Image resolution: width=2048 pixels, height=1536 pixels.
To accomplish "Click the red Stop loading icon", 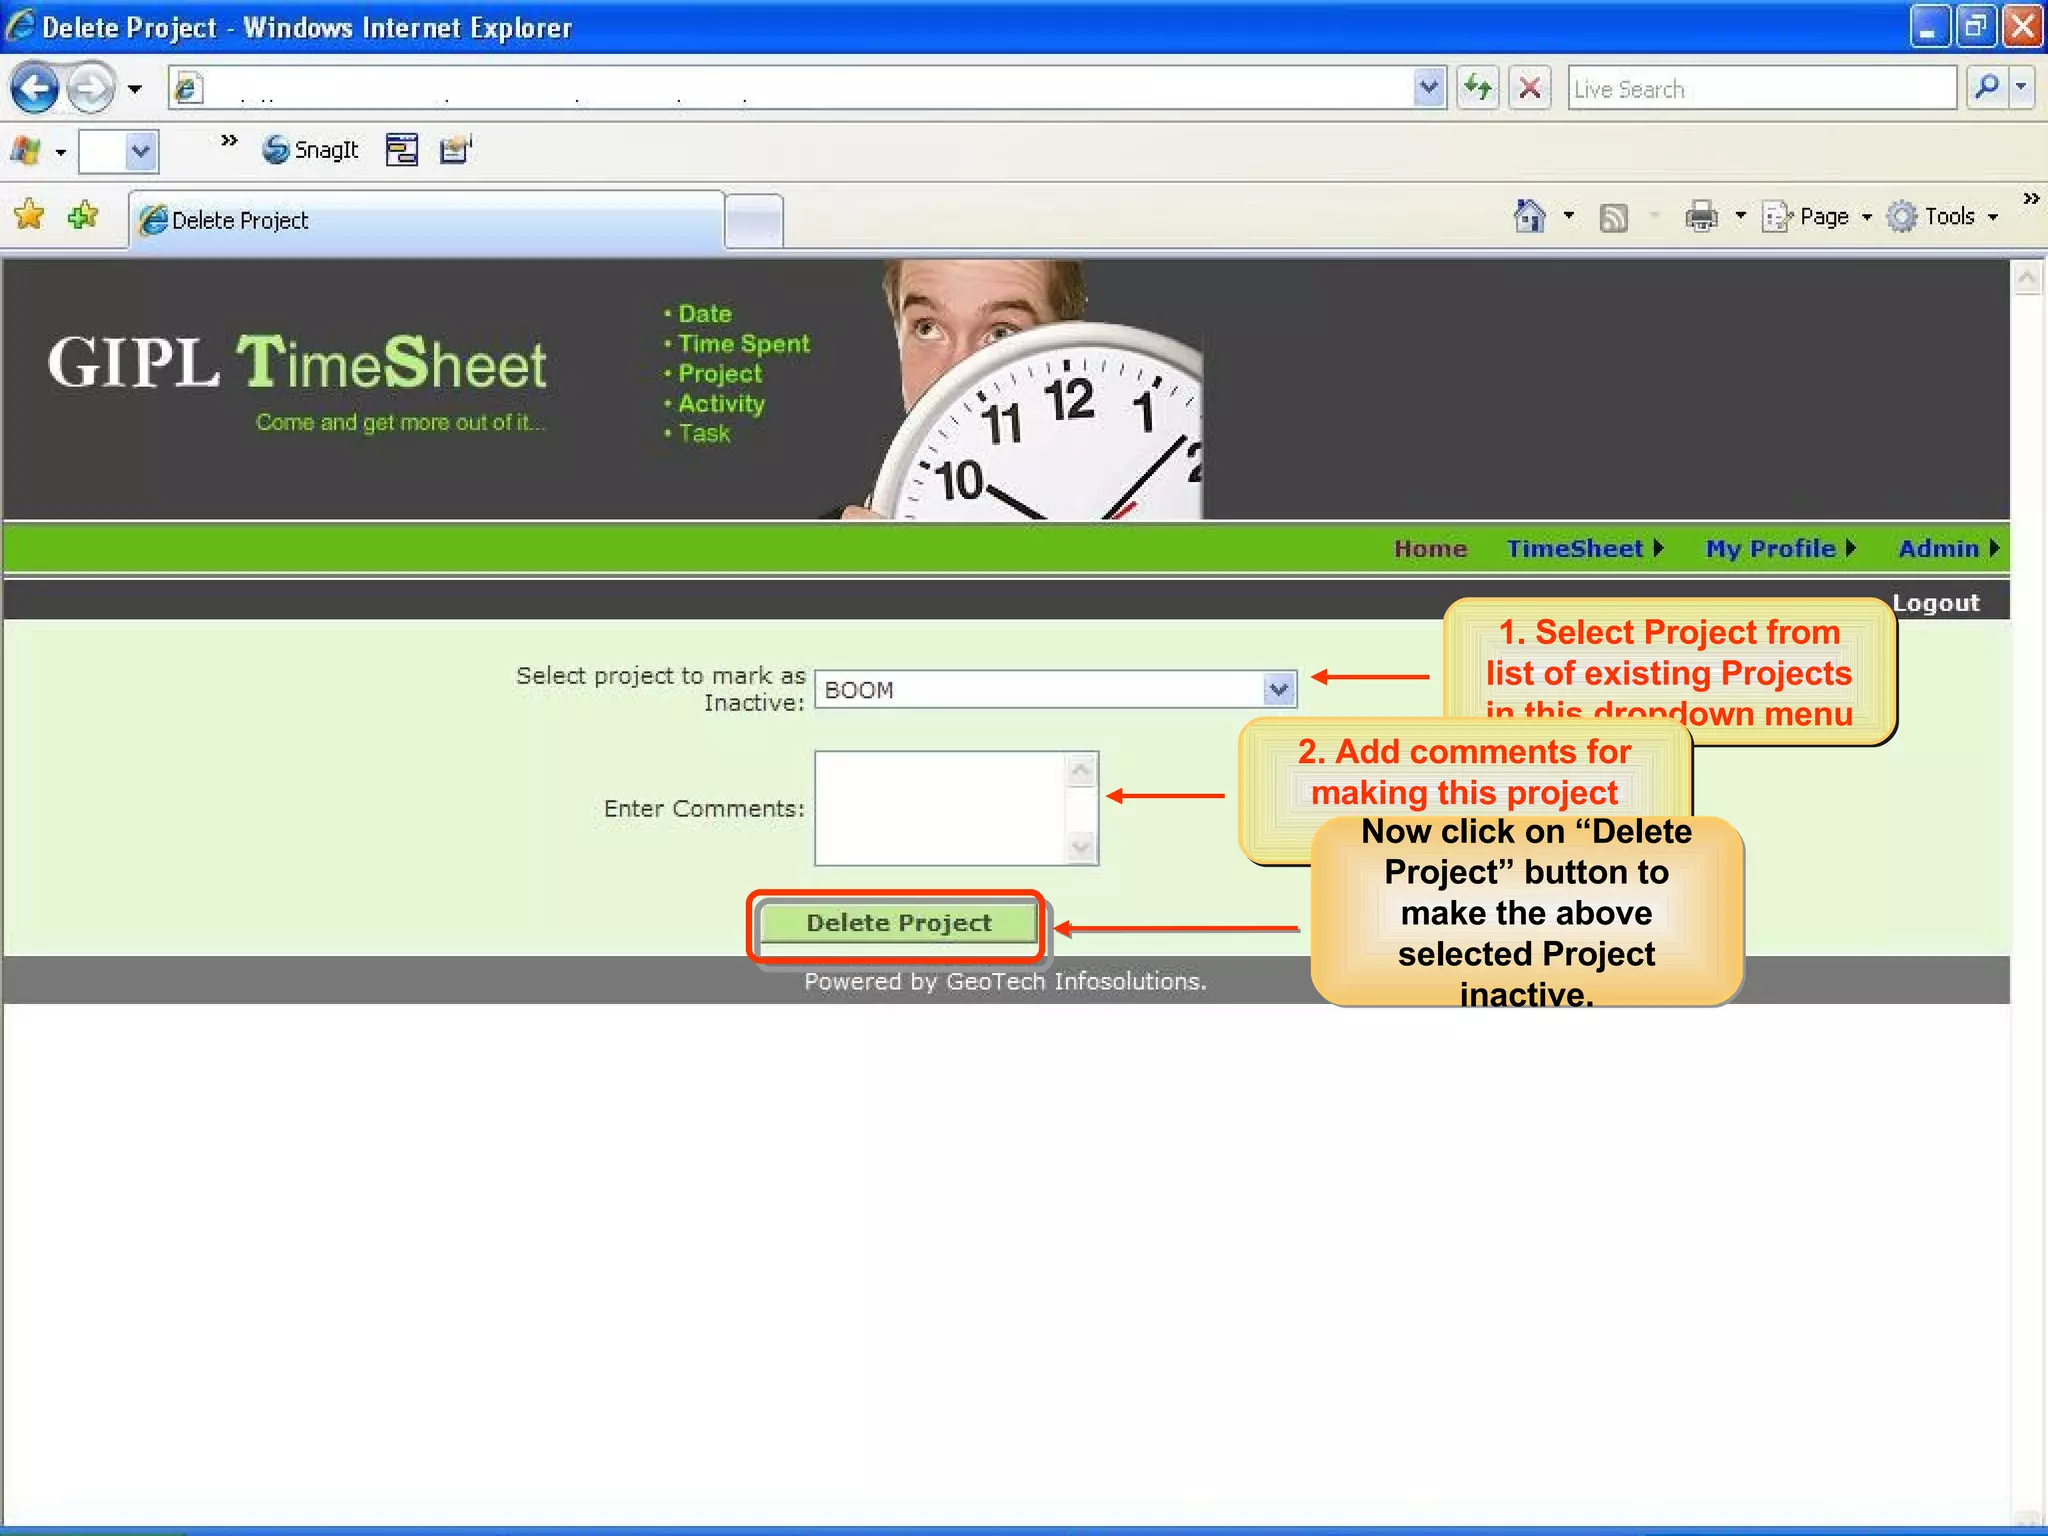I will click(x=1529, y=89).
